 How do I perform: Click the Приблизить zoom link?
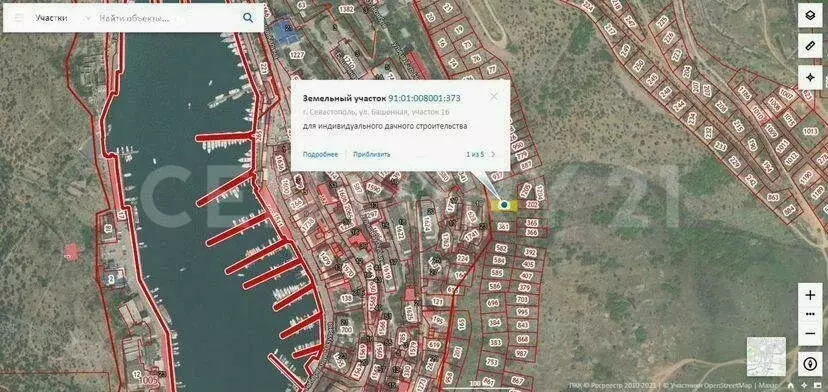point(371,154)
